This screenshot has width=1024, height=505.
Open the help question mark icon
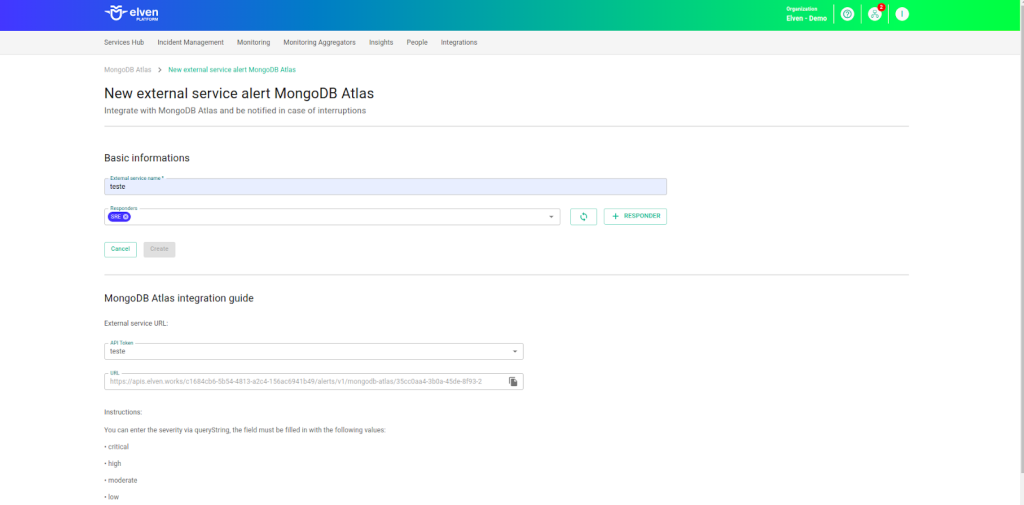coord(848,14)
